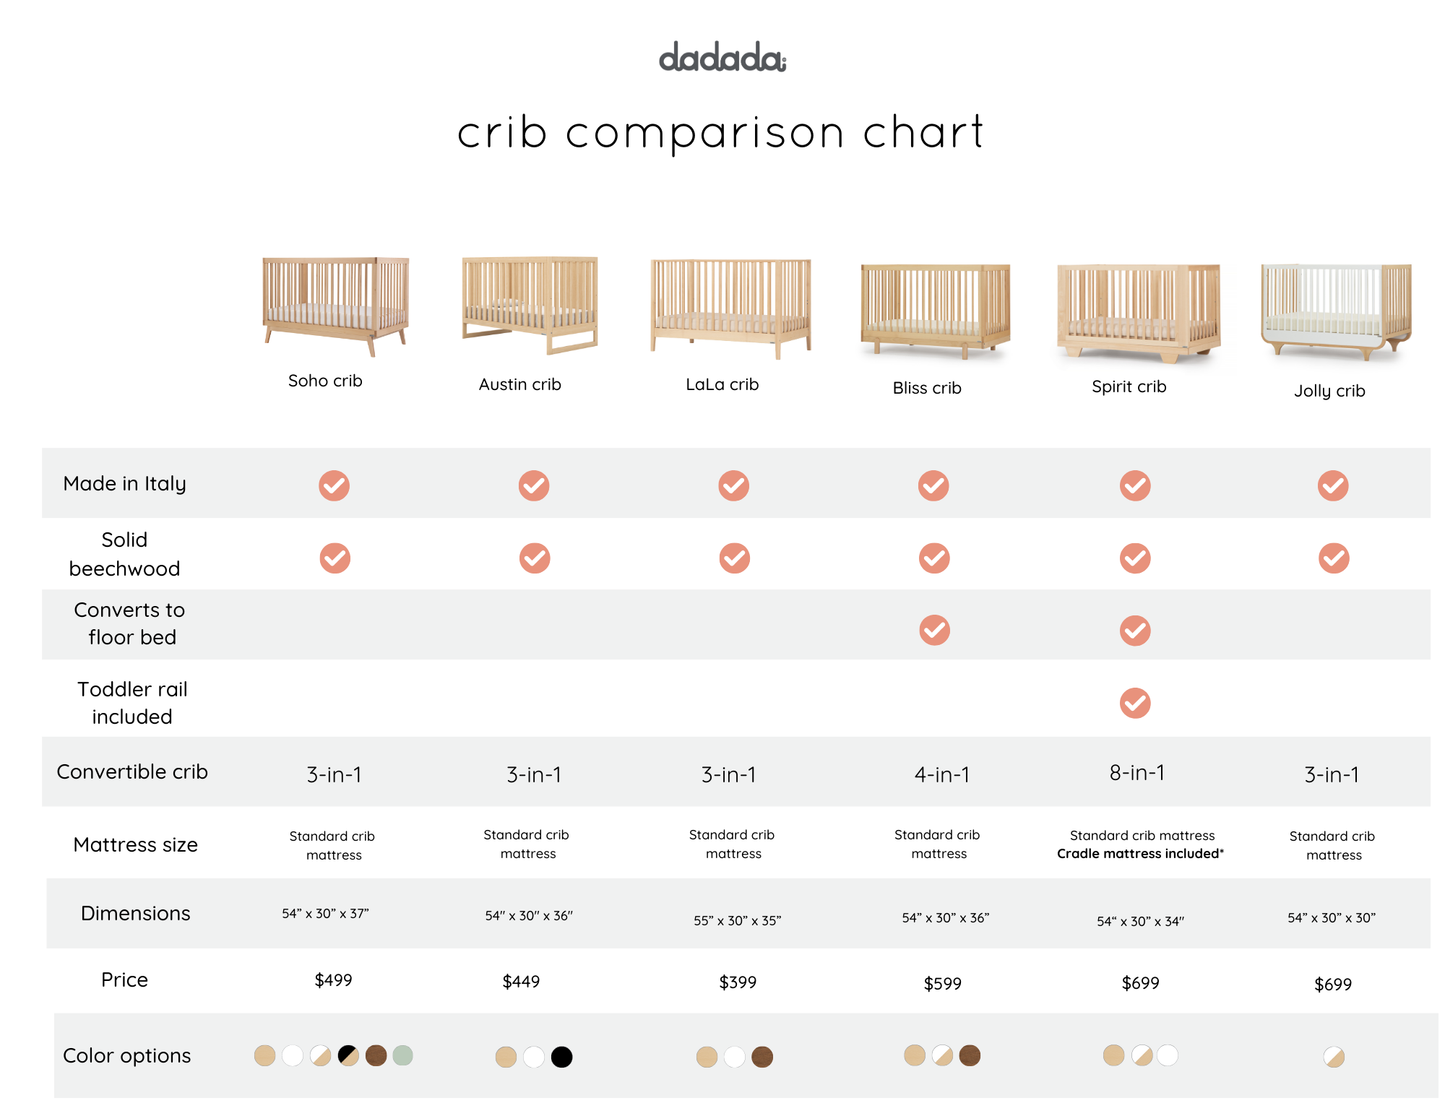Click the dadada logo at top
This screenshot has height=1116, width=1445.
[x=722, y=57]
